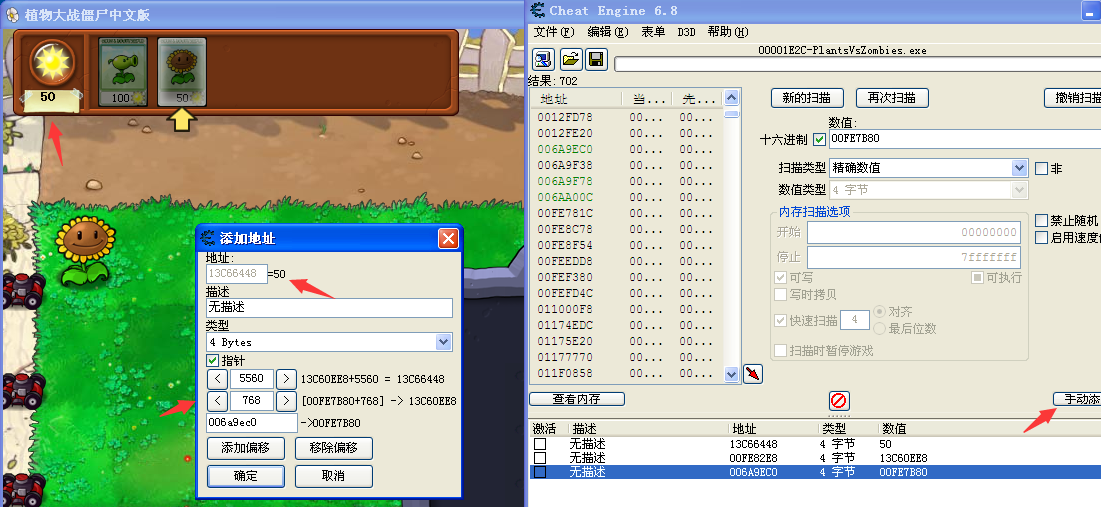The width and height of the screenshot is (1101, 507).
Task: Toggle the 非 checkbox beside scan type
Action: pyautogui.click(x=1041, y=169)
